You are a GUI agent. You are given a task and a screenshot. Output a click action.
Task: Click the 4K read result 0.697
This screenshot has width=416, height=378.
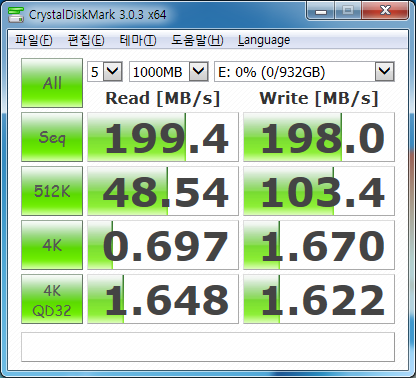pos(163,245)
